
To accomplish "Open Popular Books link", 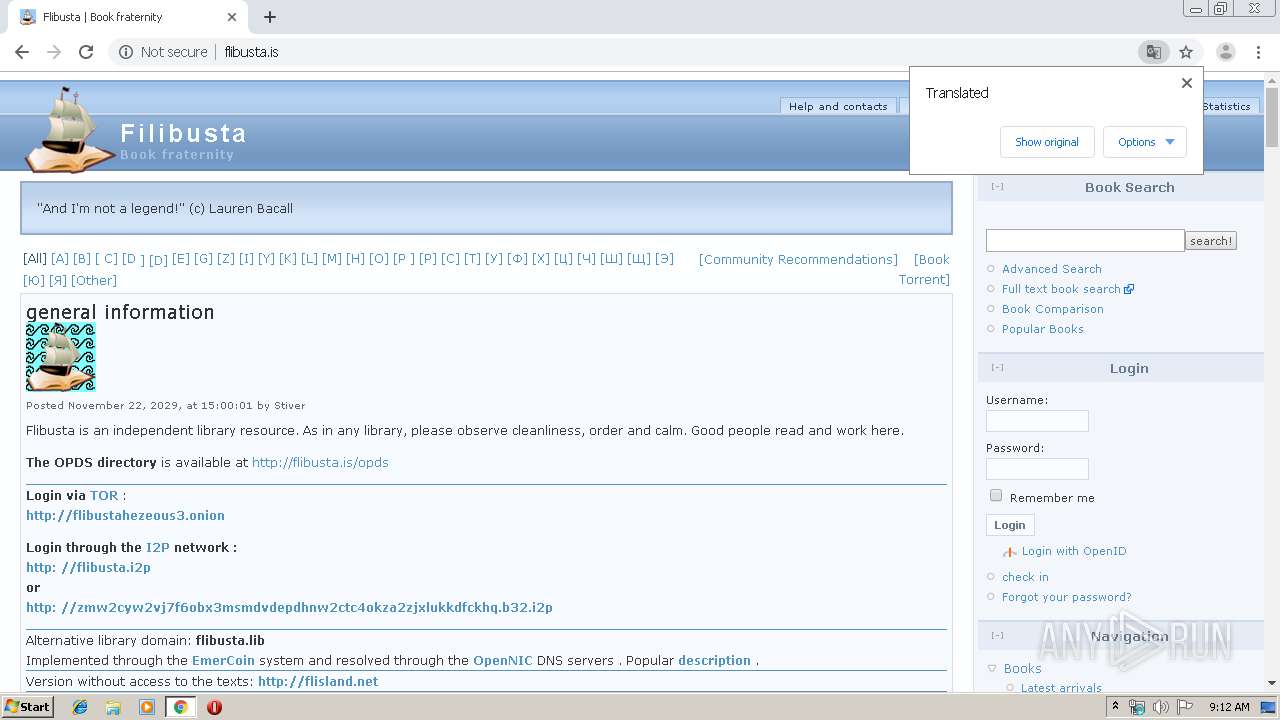I will pyautogui.click(x=1043, y=329).
